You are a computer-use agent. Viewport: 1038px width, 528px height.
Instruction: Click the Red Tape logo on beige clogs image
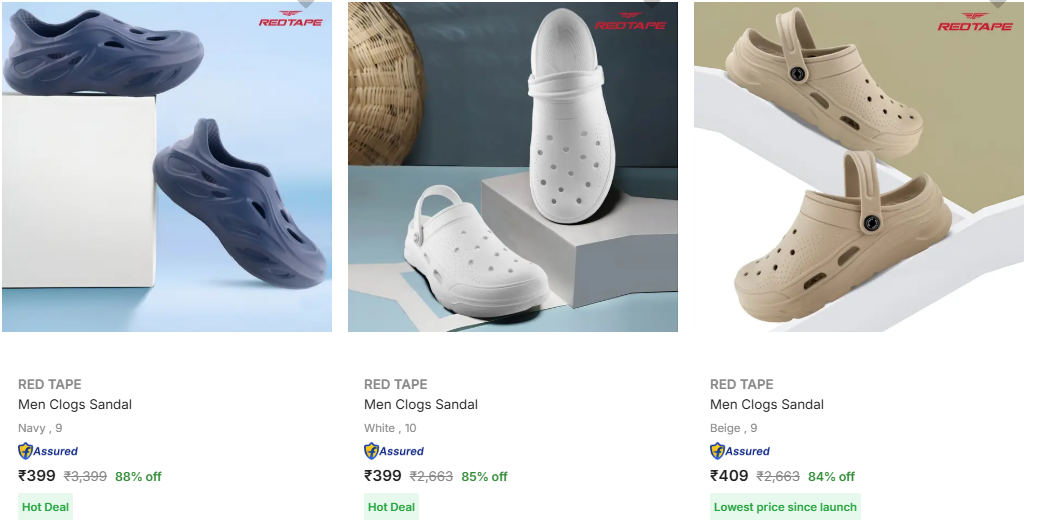tap(975, 22)
